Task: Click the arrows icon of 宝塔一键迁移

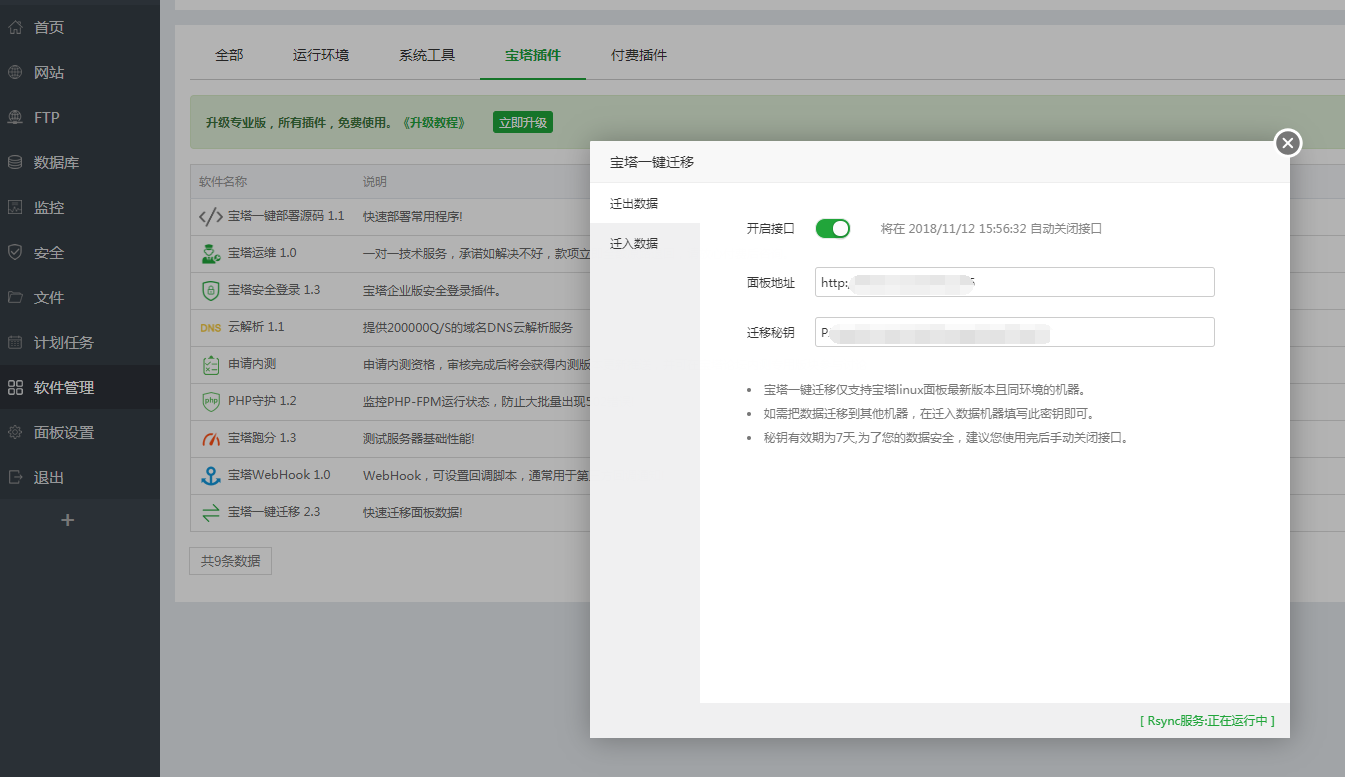Action: [211, 513]
